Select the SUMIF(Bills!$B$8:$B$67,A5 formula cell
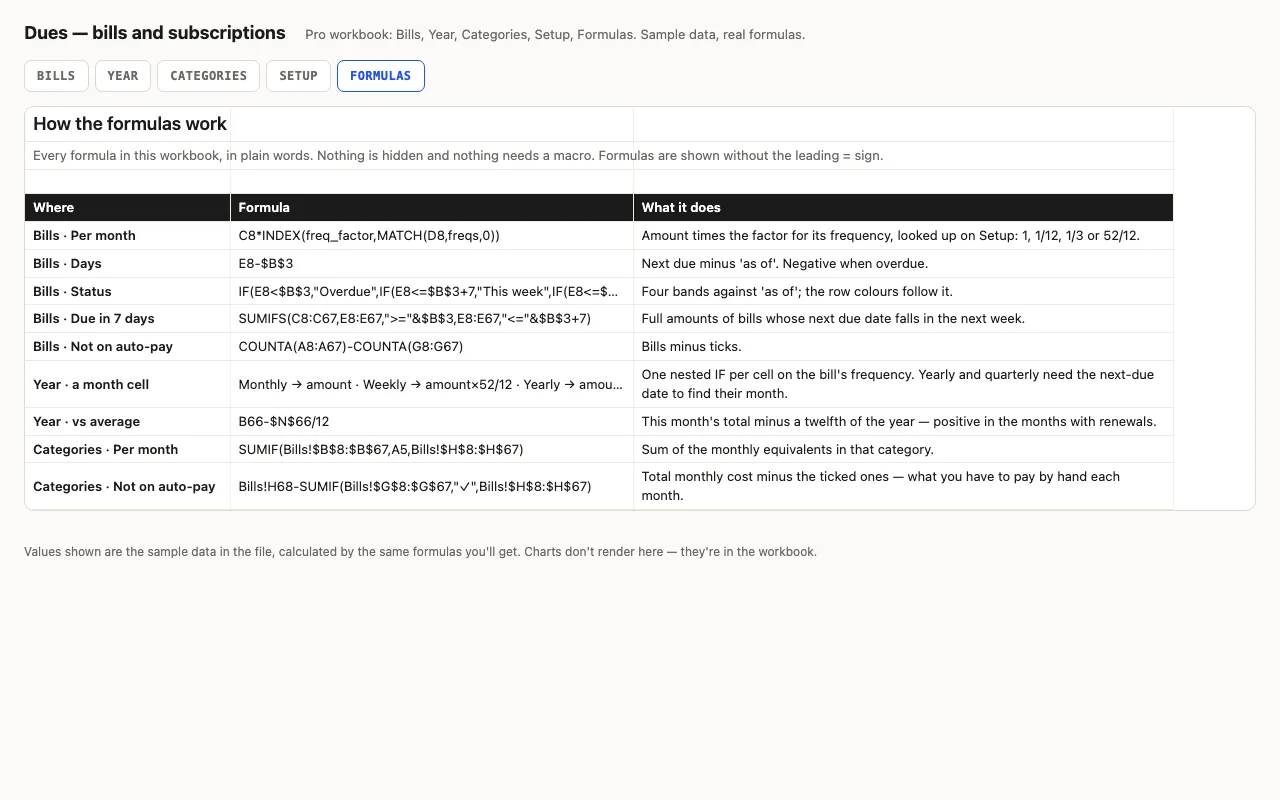 (432, 450)
